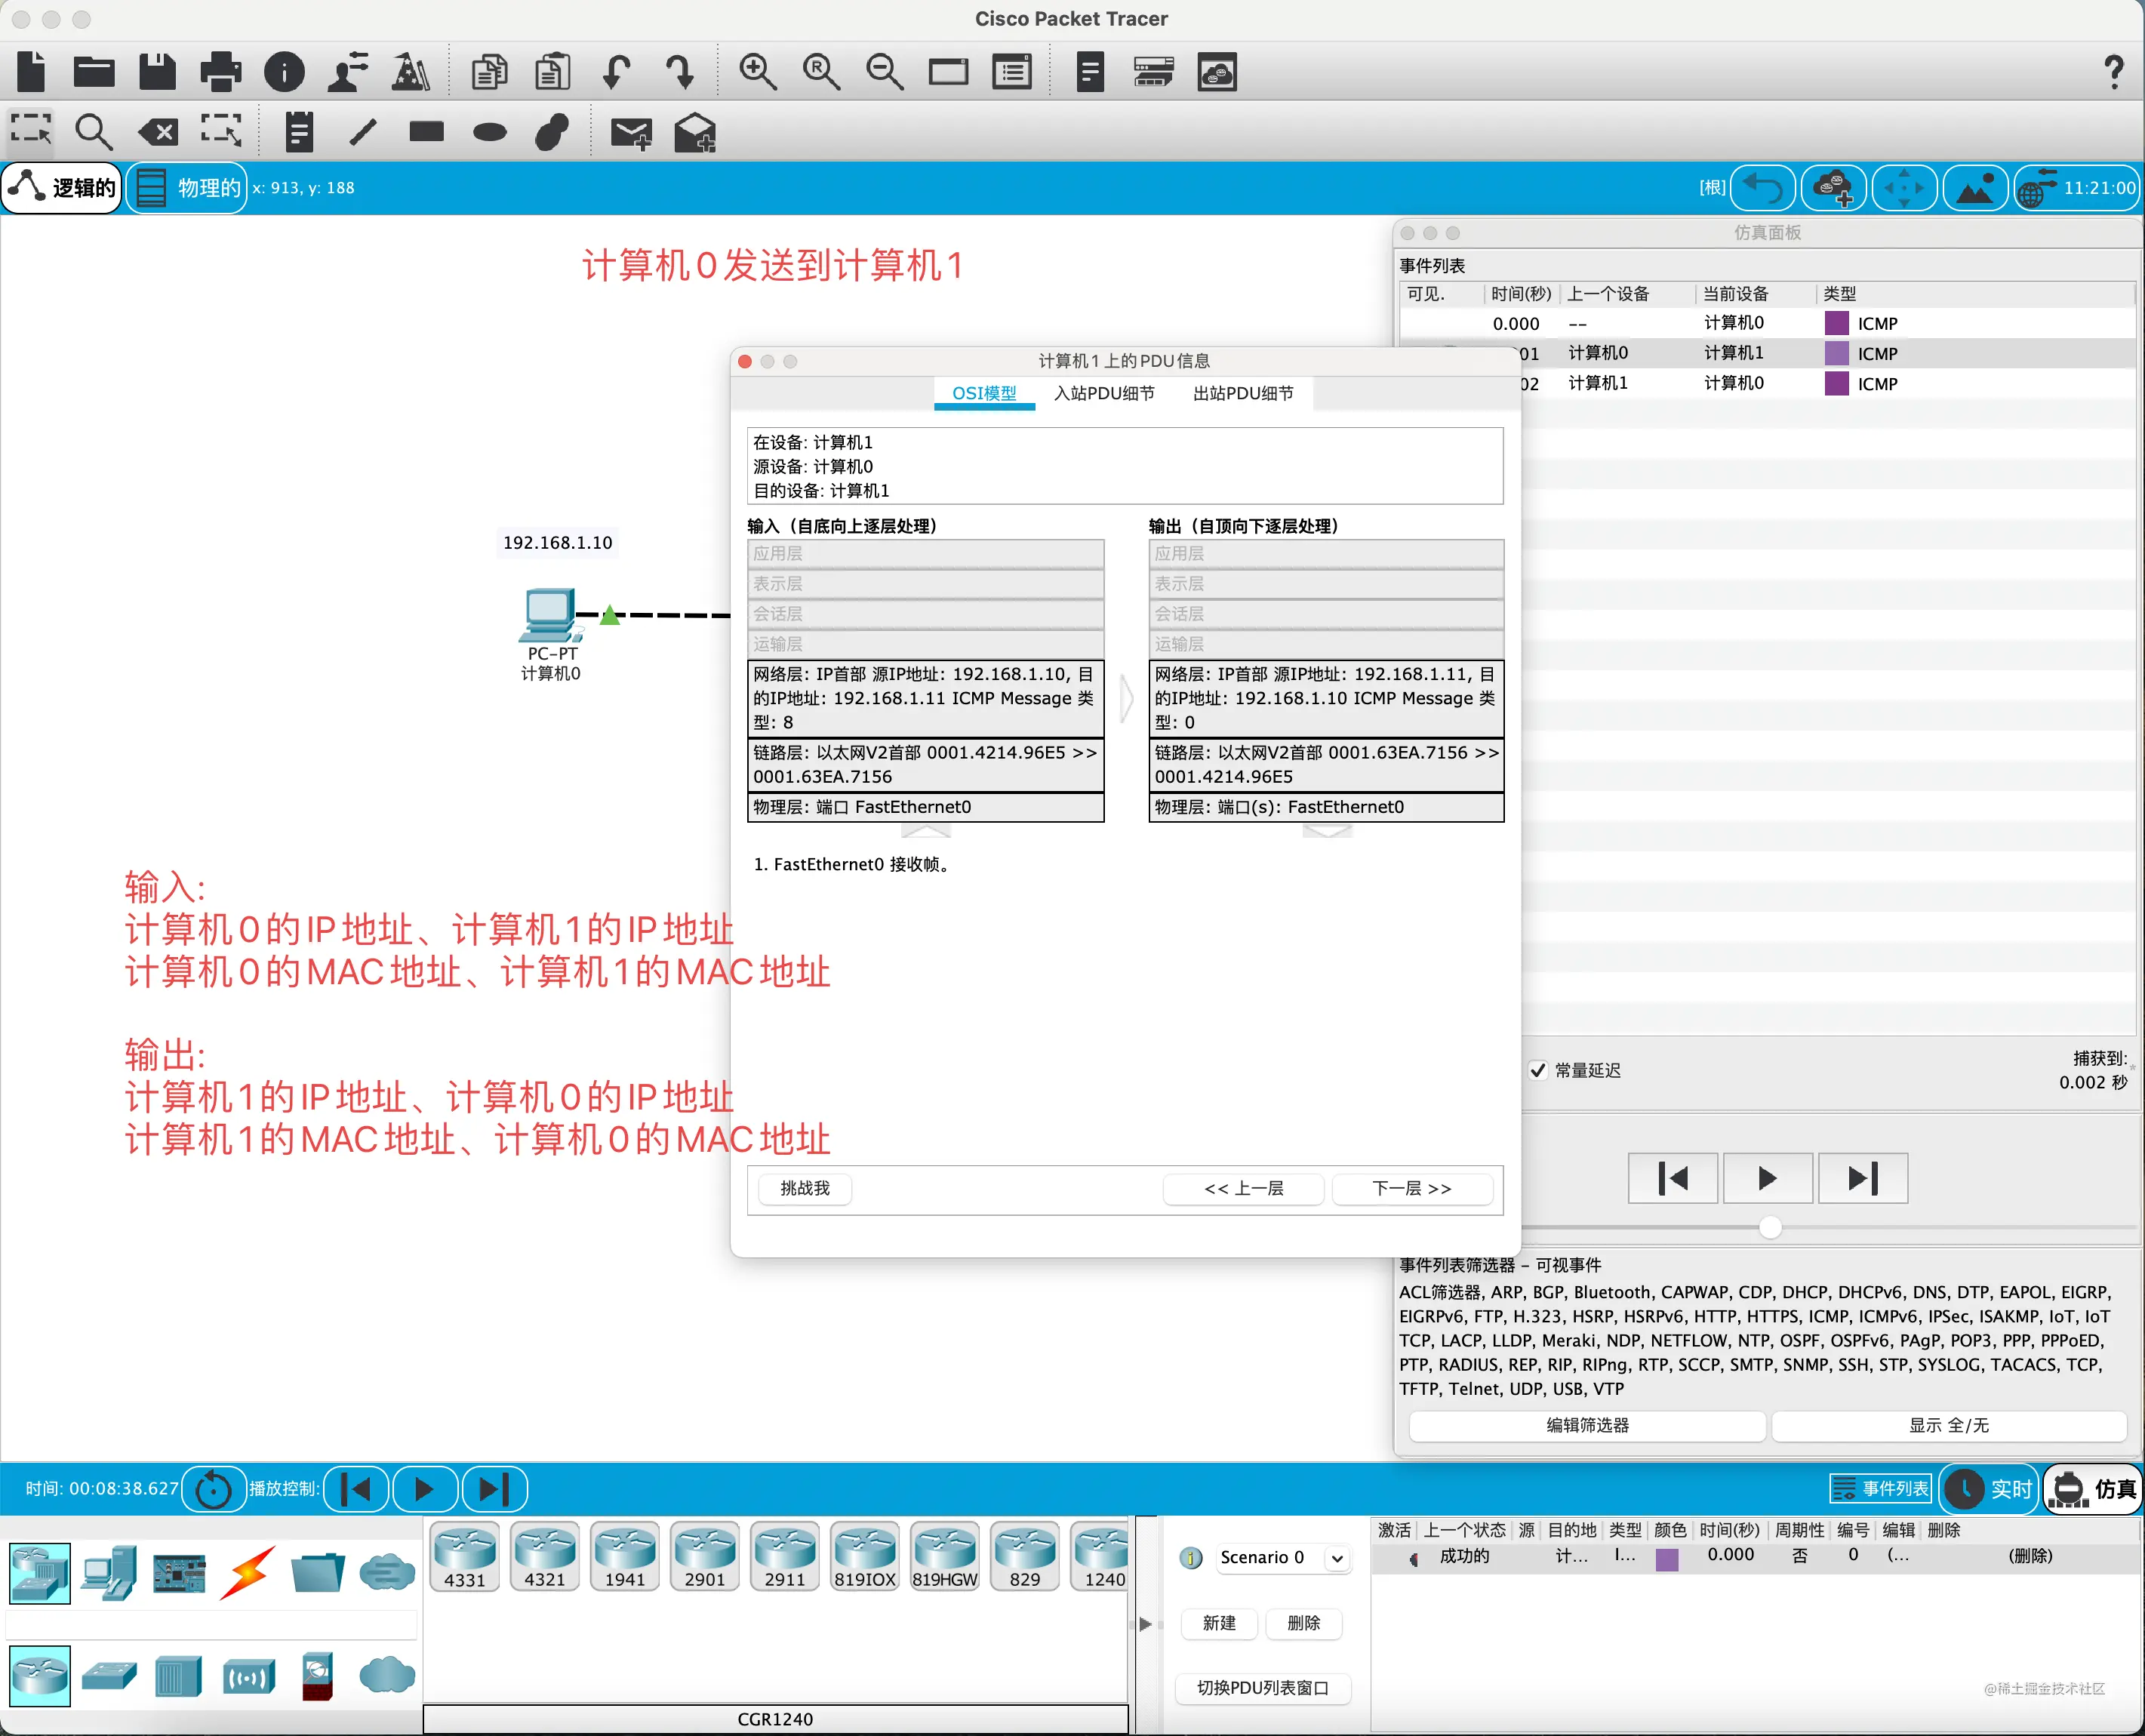Open the 入站PDU细节 tab
This screenshot has width=2145, height=1736.
point(1104,394)
